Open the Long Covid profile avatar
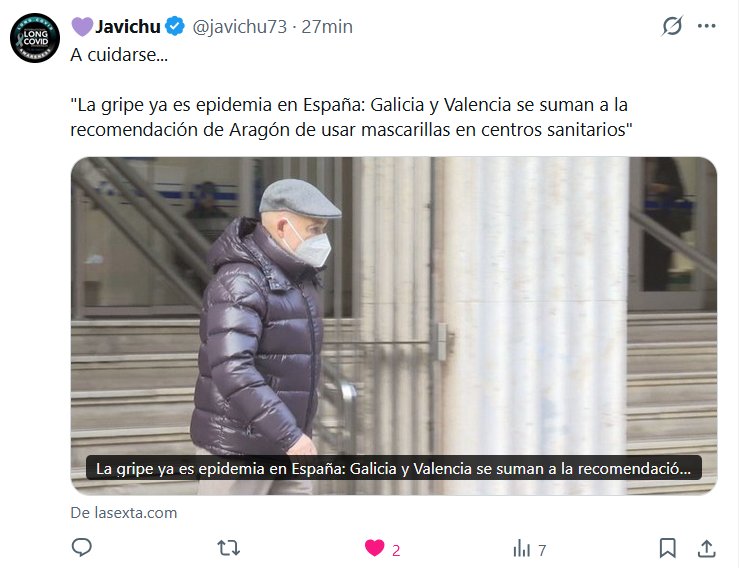The image size is (740, 568). pyautogui.click(x=35, y=38)
